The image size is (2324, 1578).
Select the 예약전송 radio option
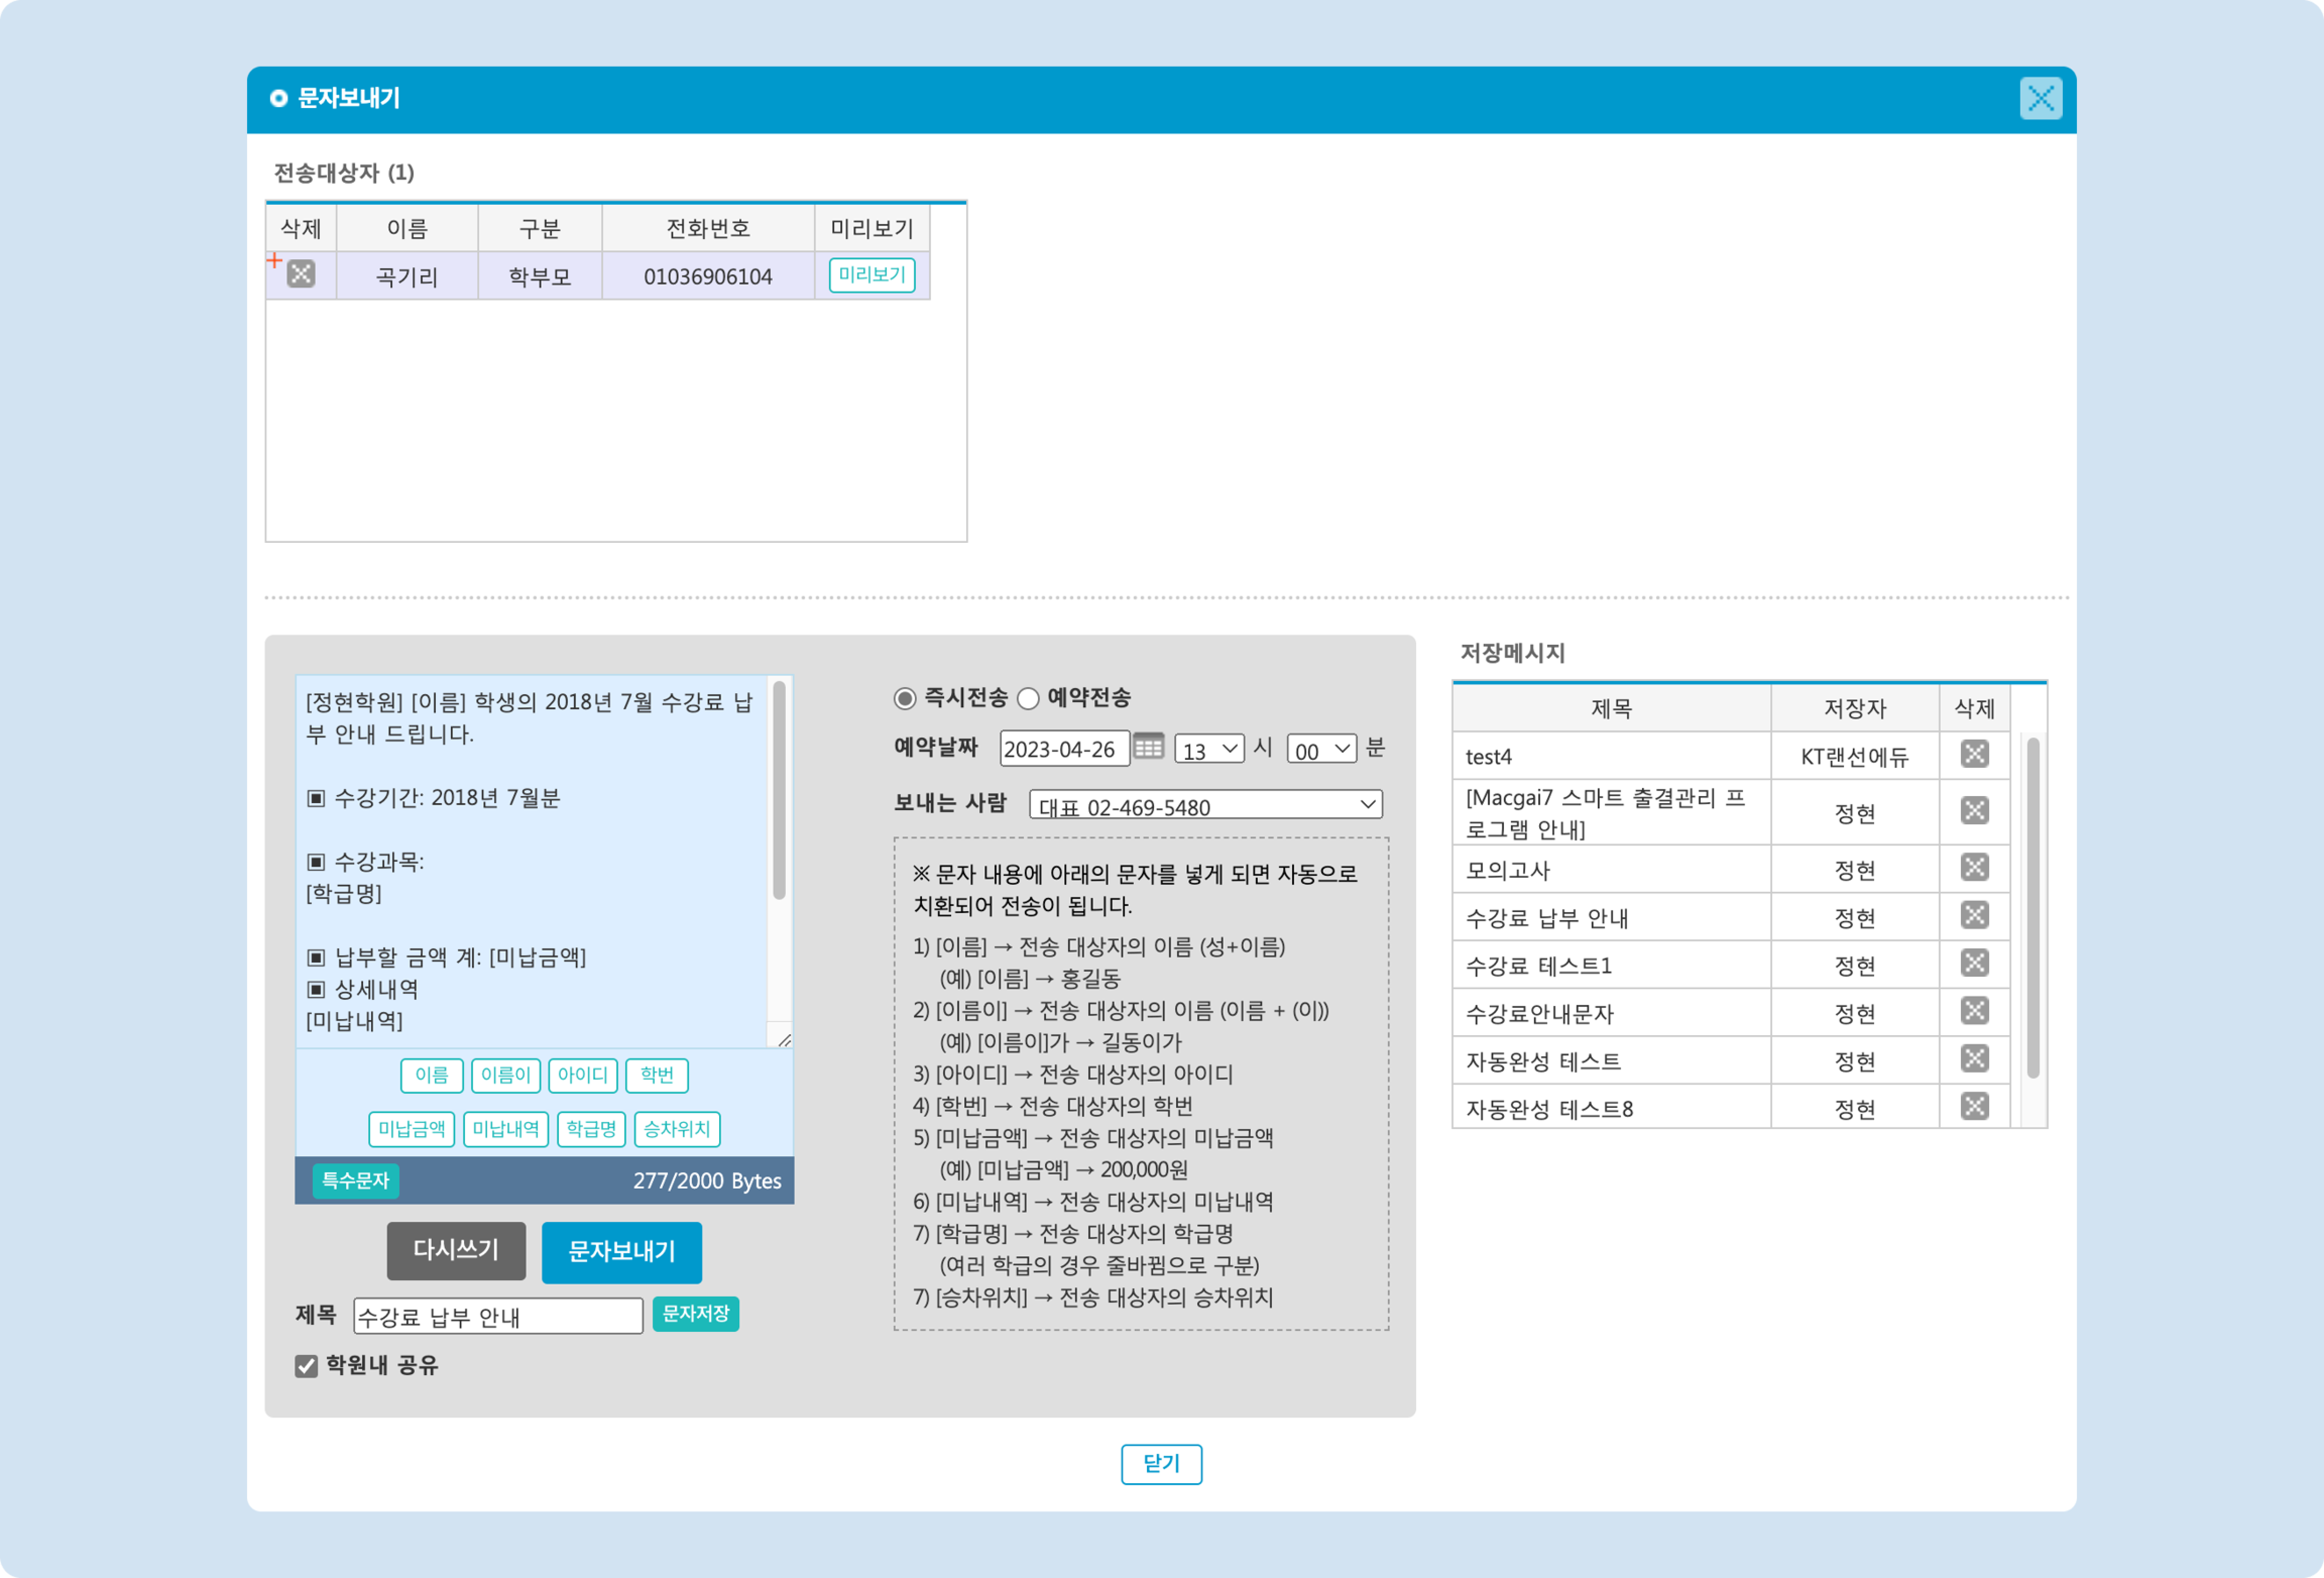[x=1028, y=698]
